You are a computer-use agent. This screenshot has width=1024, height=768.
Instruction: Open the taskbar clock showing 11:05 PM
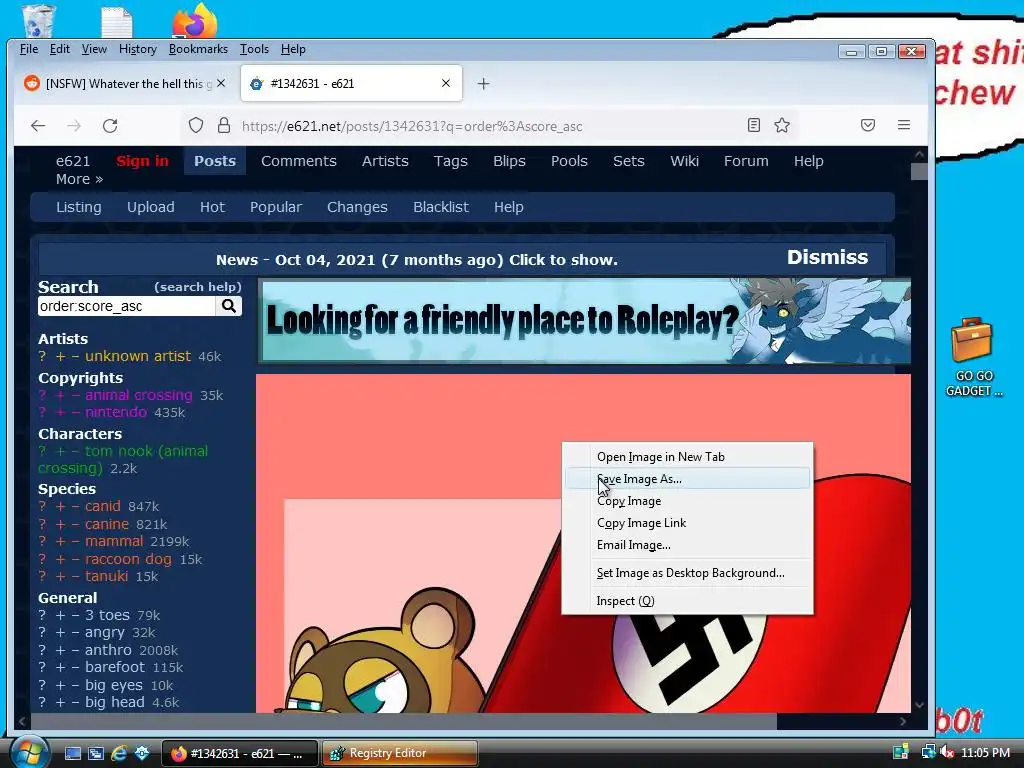(x=985, y=752)
